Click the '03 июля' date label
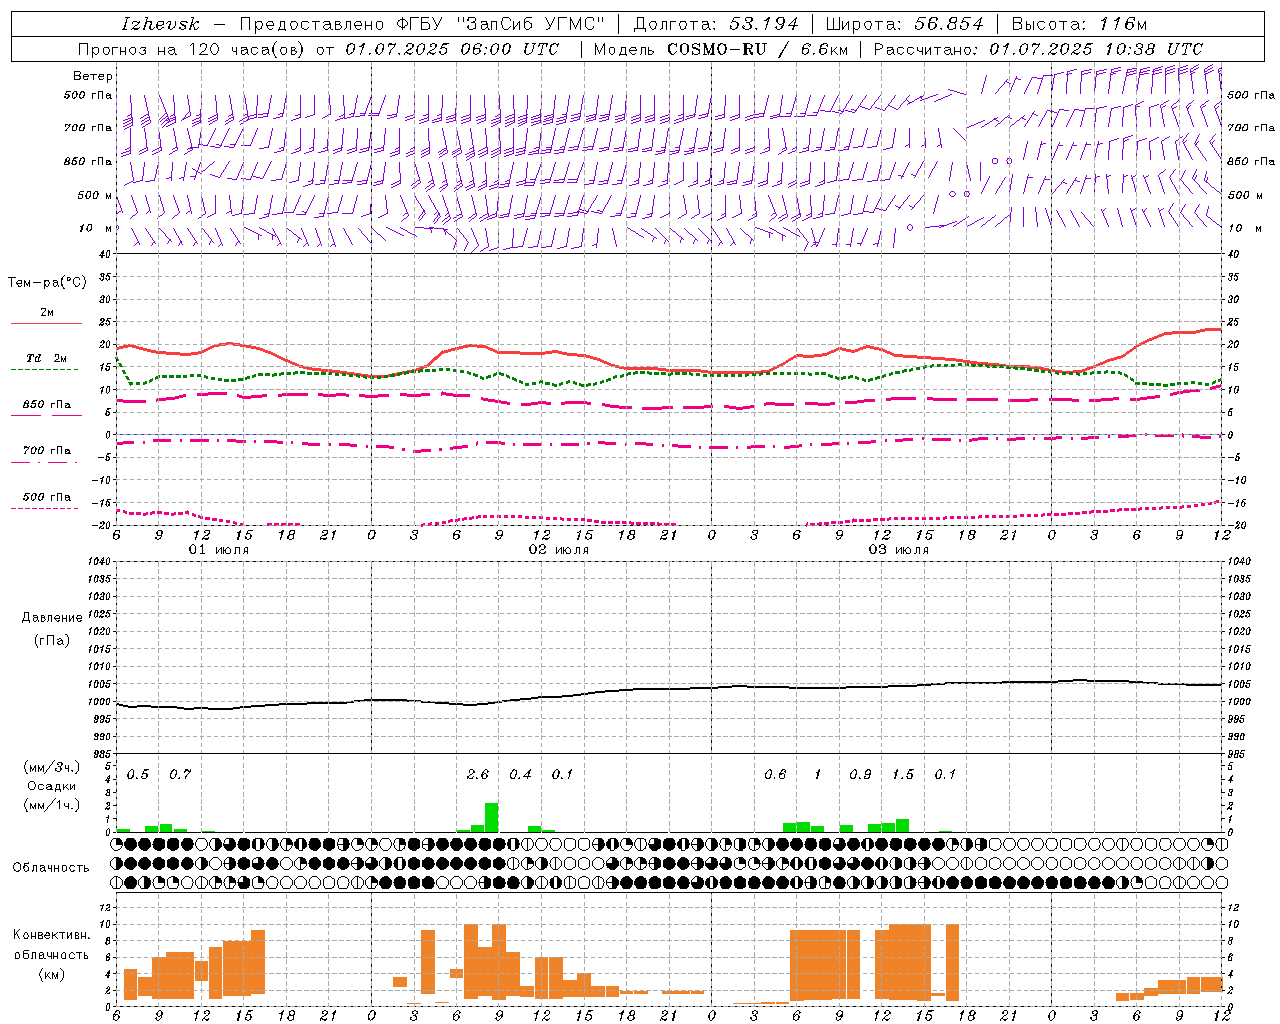The image size is (1280, 1024). [x=899, y=550]
